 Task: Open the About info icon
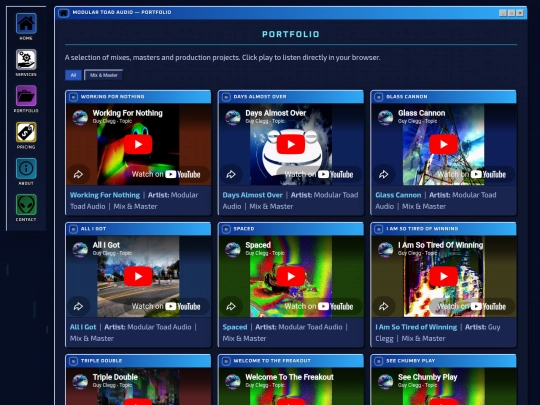click(x=26, y=168)
